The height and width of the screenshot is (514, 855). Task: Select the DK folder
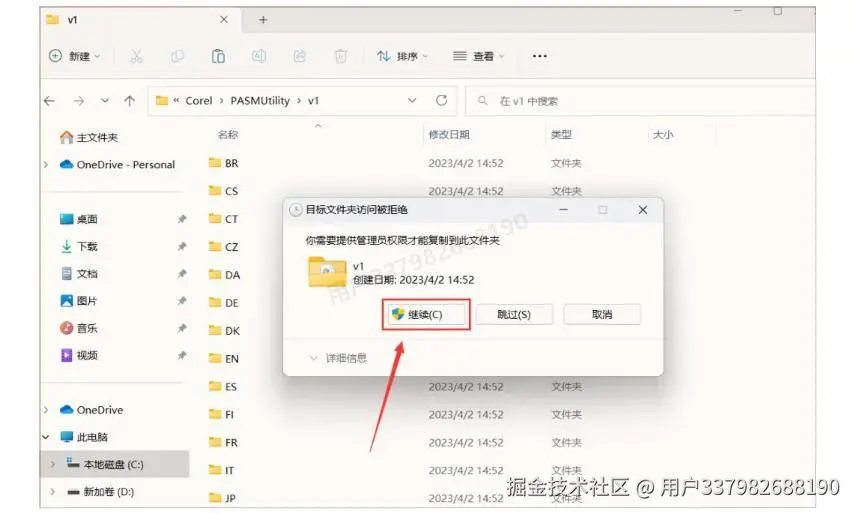pyautogui.click(x=224, y=331)
